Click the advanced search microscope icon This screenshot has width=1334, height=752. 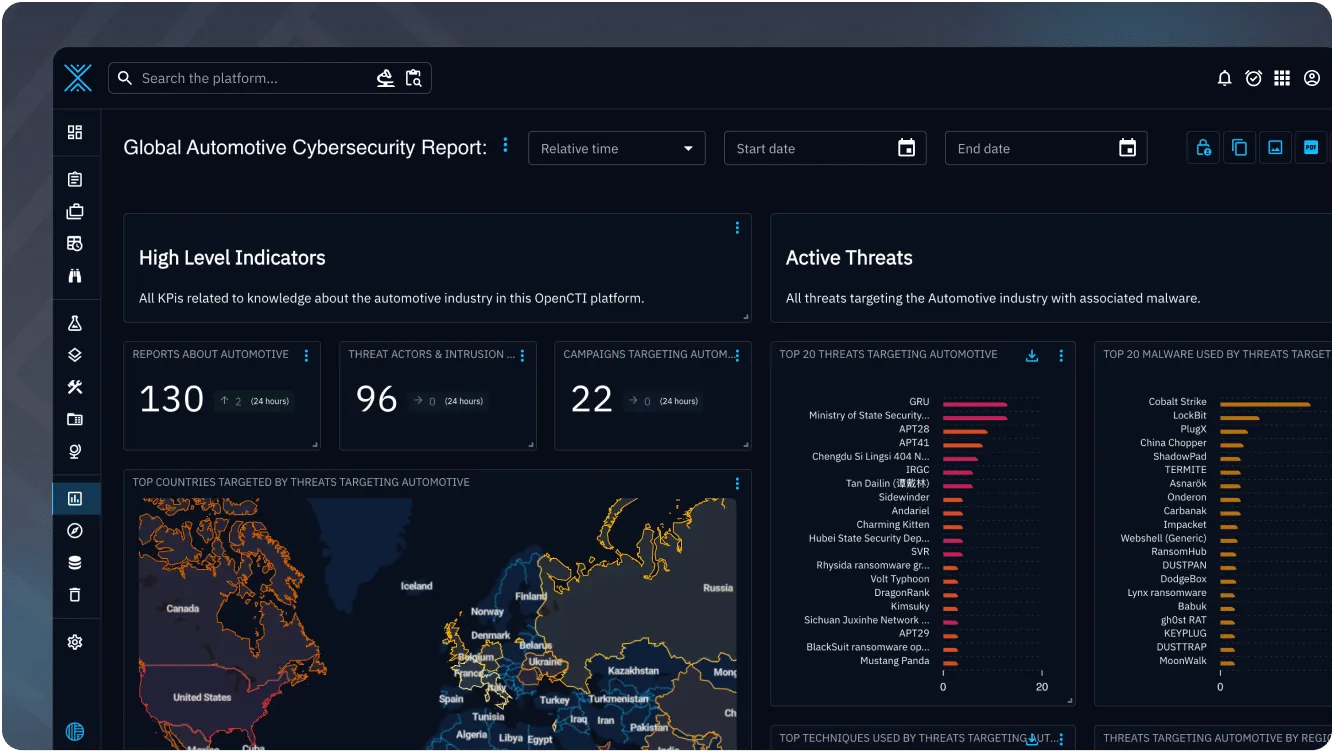(385, 78)
